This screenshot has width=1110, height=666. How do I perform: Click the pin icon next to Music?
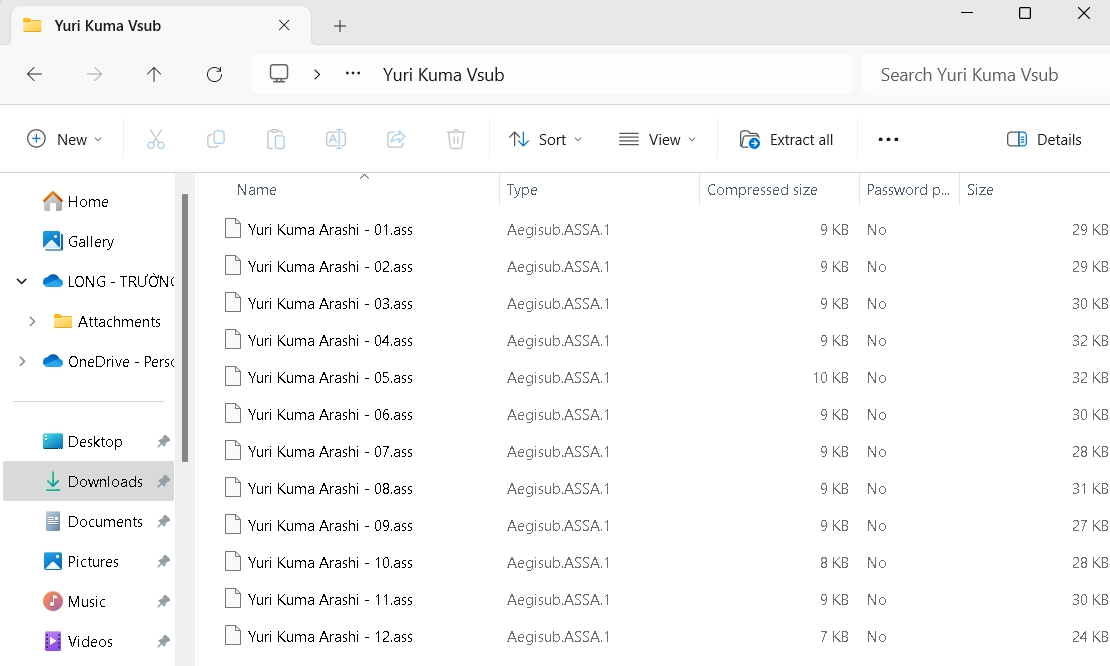164,602
